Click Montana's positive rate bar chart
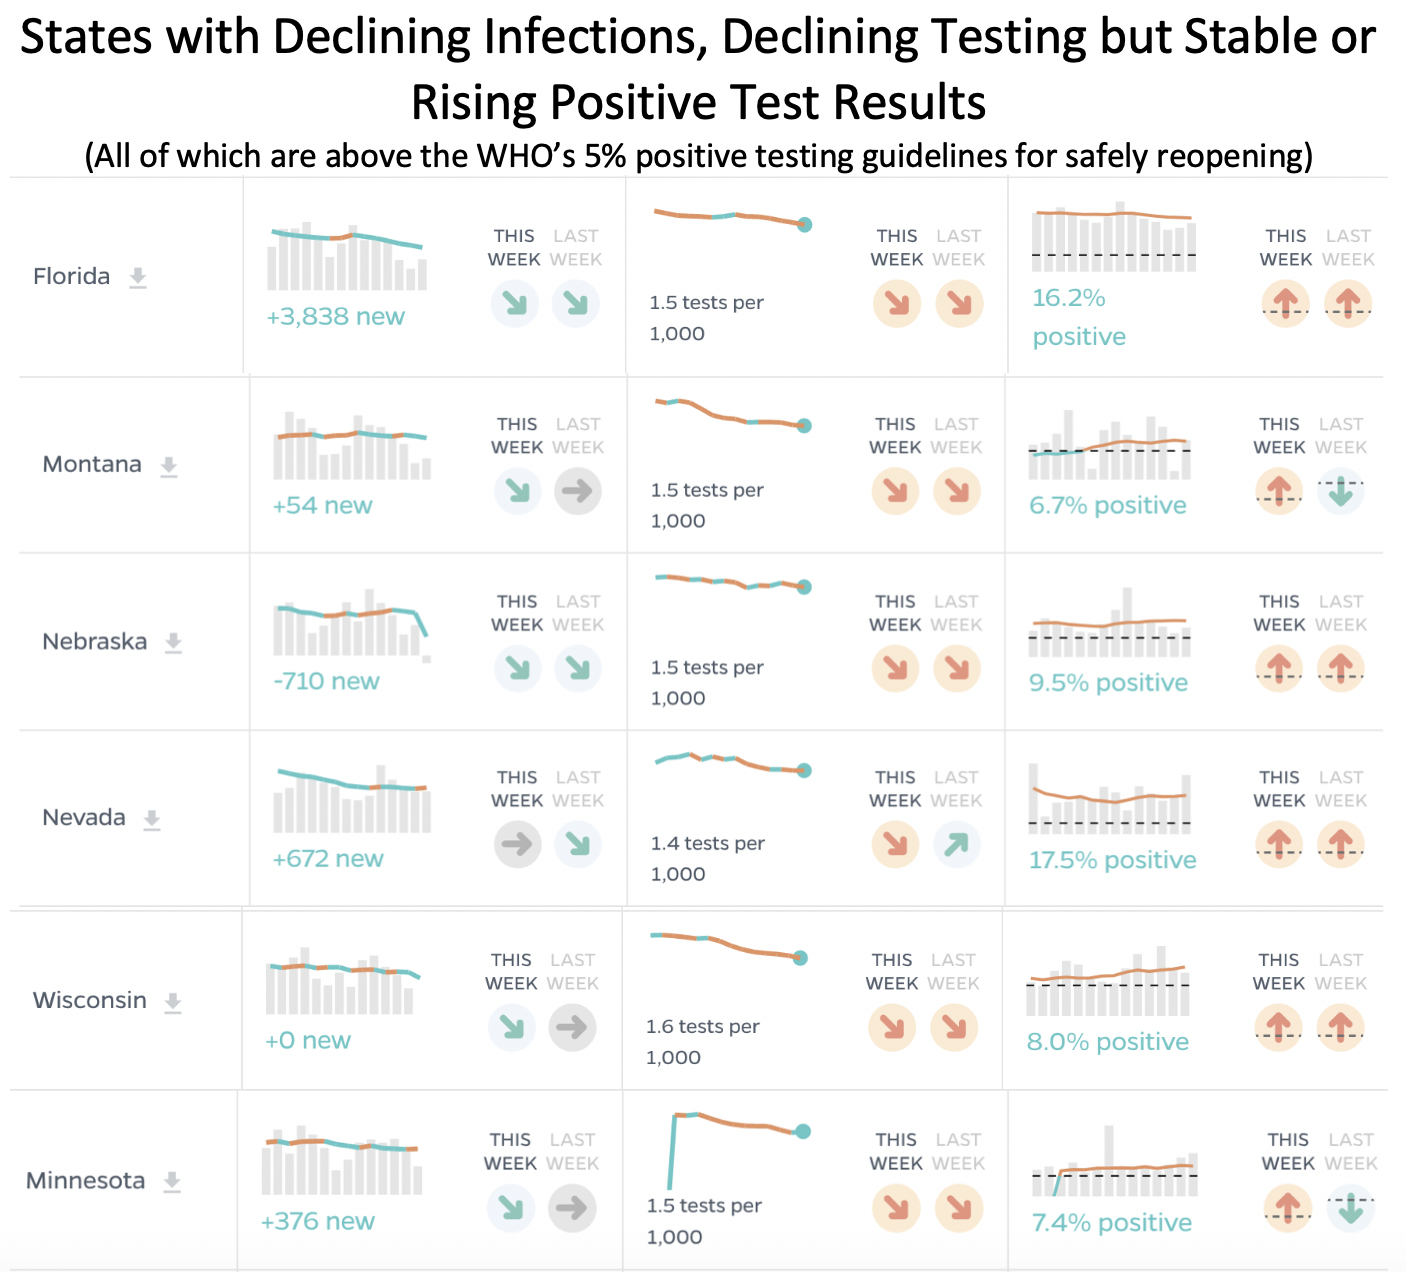Screen dimensions: 1406x1272 point(1109,447)
